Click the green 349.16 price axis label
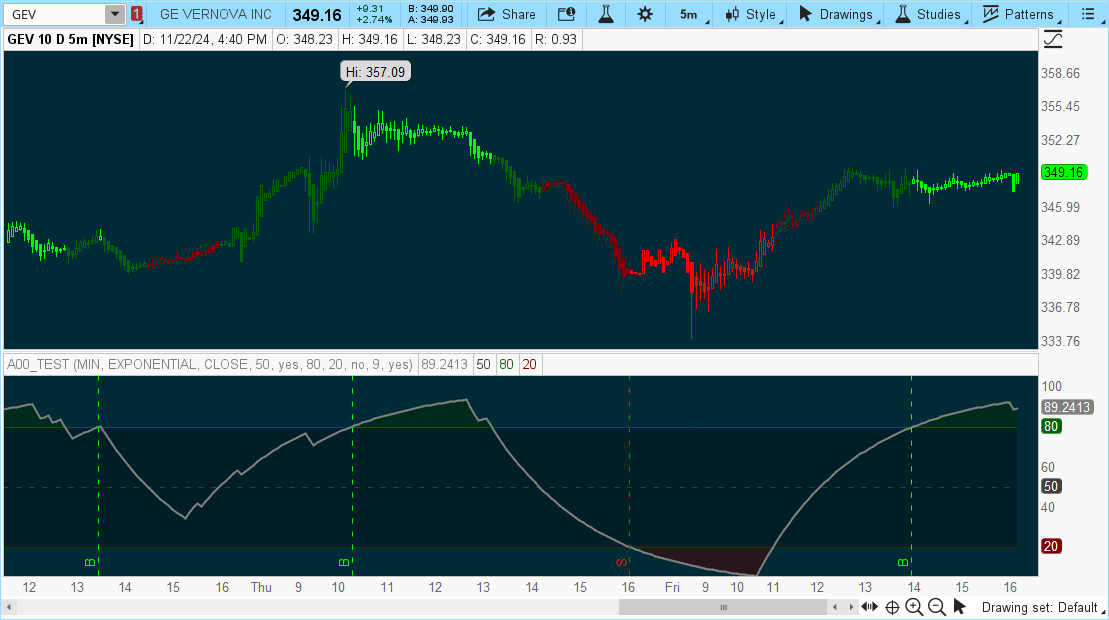Screen dimensions: 1109x620 1064,172
